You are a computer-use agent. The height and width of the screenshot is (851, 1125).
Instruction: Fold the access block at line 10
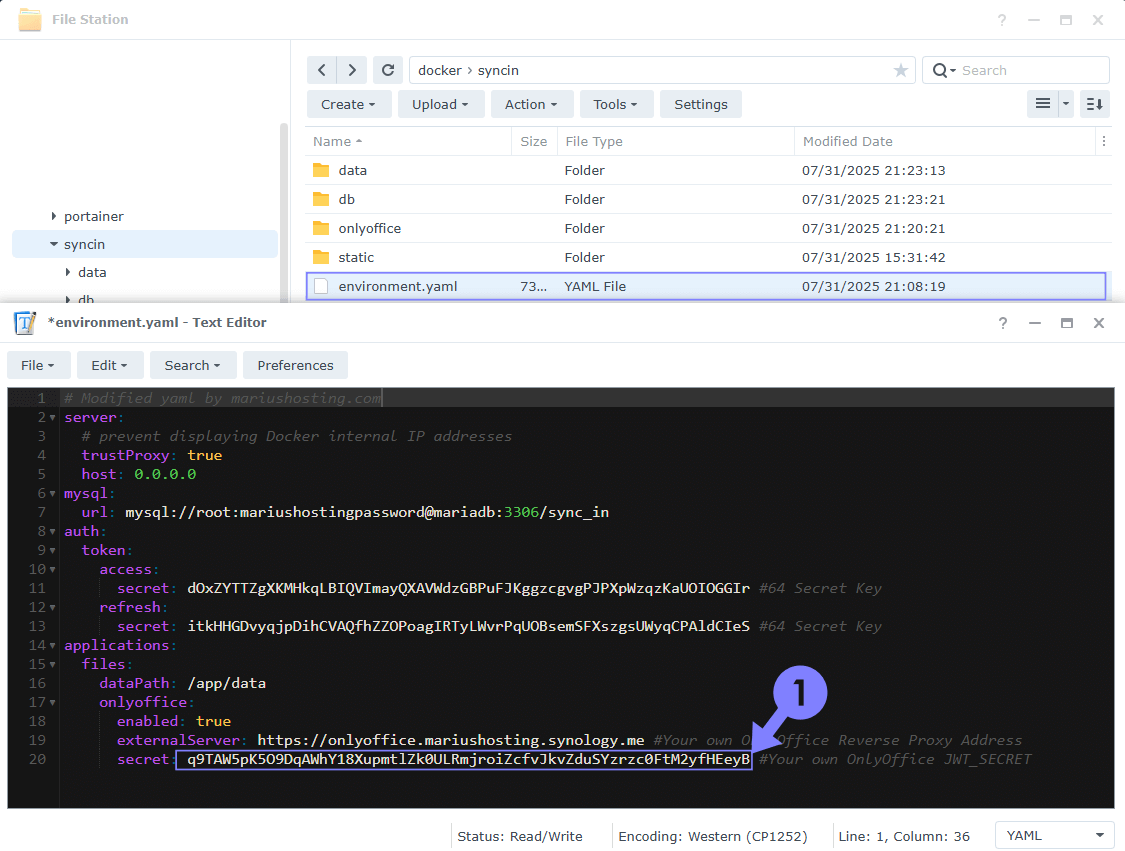point(52,570)
